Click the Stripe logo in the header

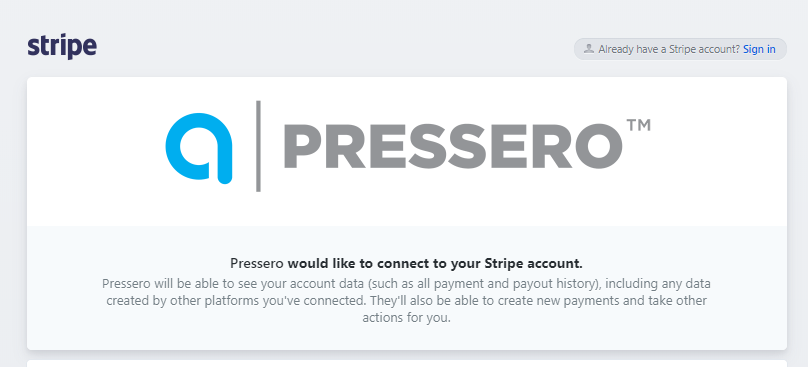pos(62,47)
